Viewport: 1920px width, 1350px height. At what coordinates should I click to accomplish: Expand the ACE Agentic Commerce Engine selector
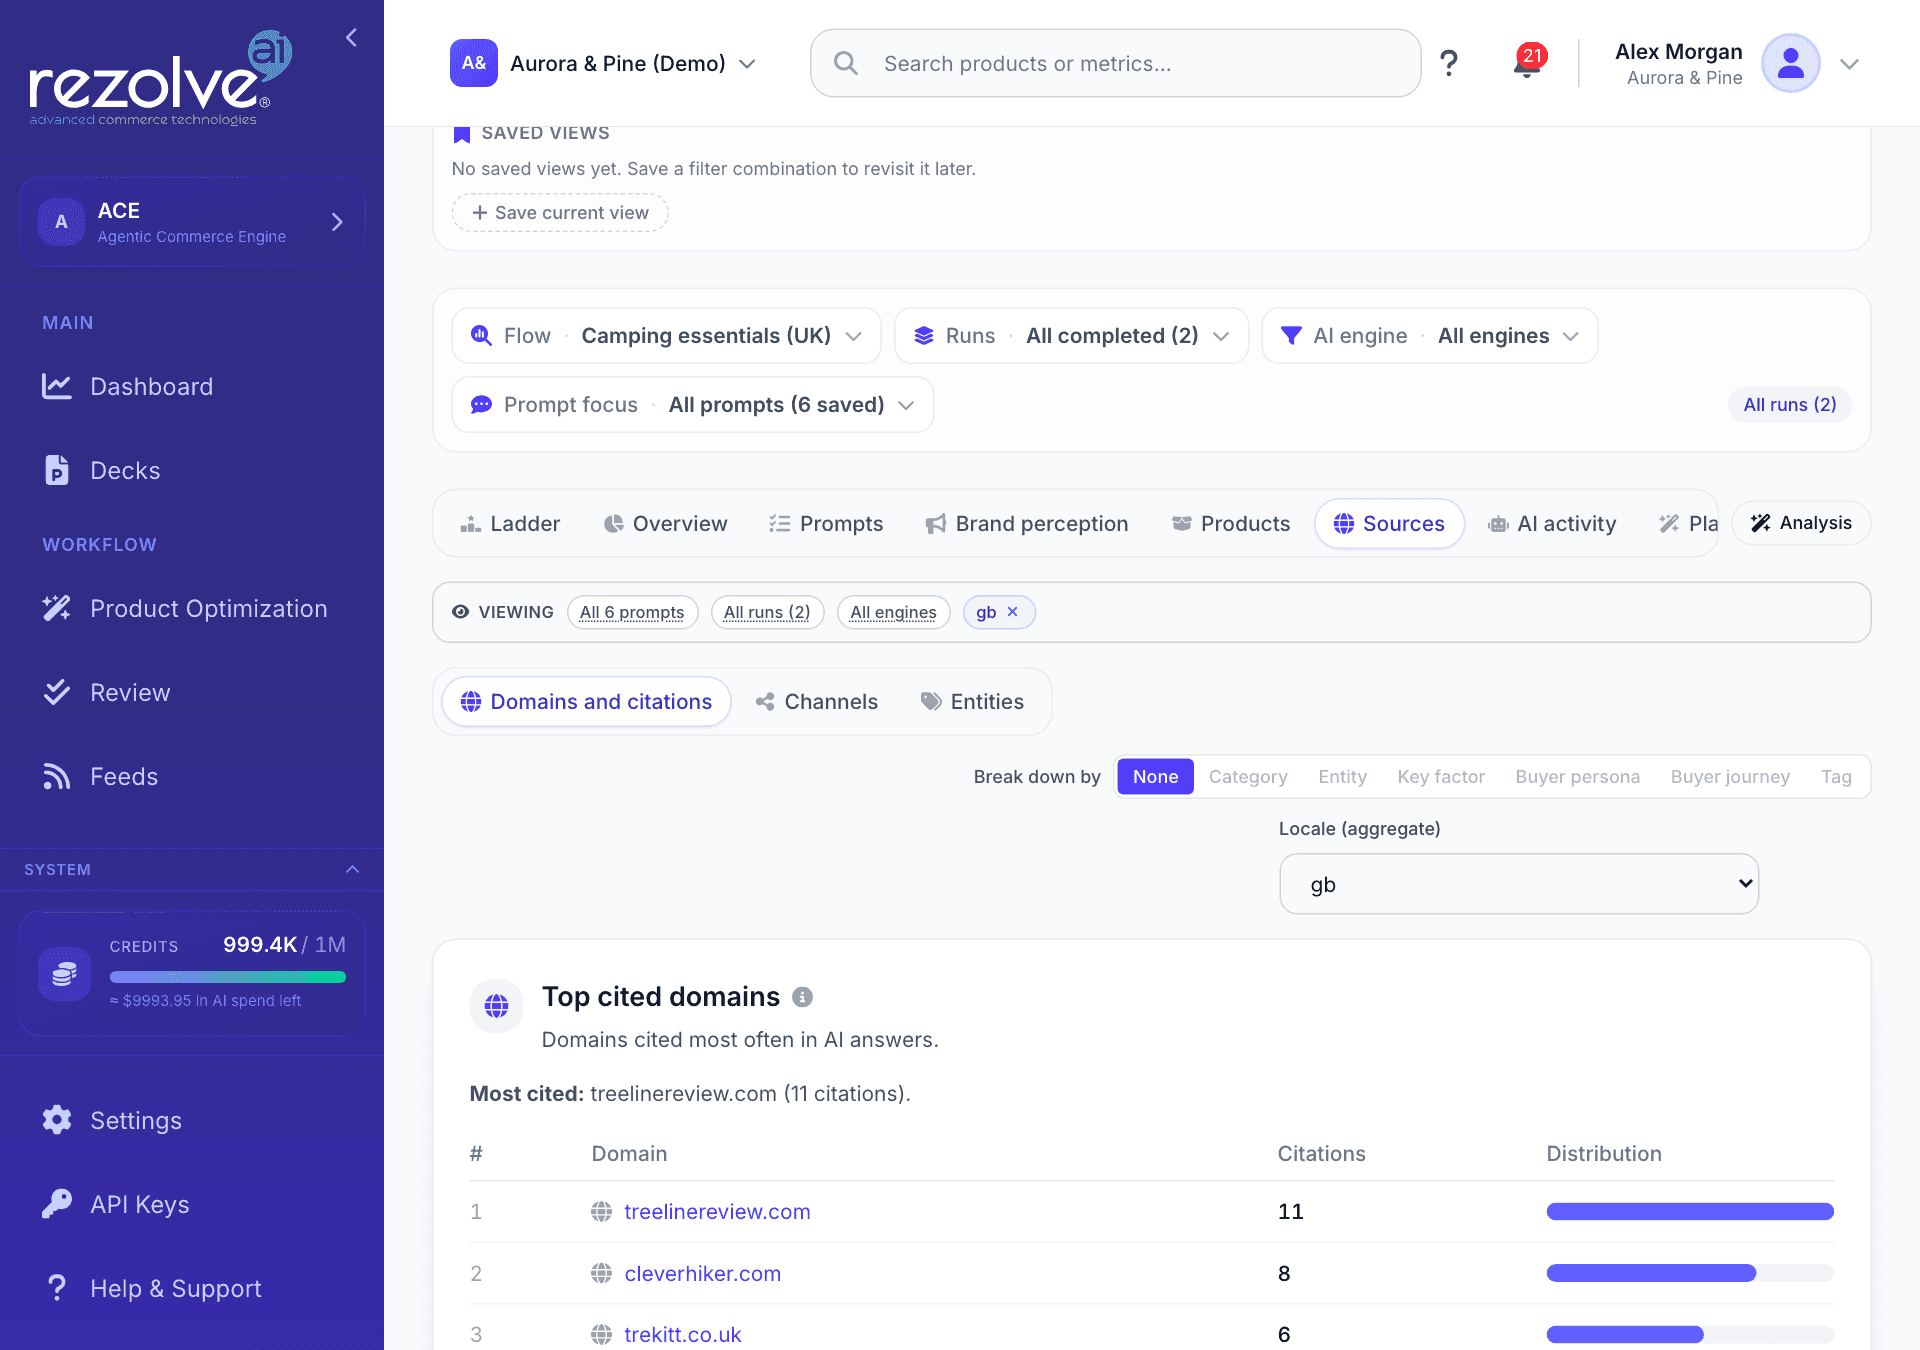click(192, 222)
